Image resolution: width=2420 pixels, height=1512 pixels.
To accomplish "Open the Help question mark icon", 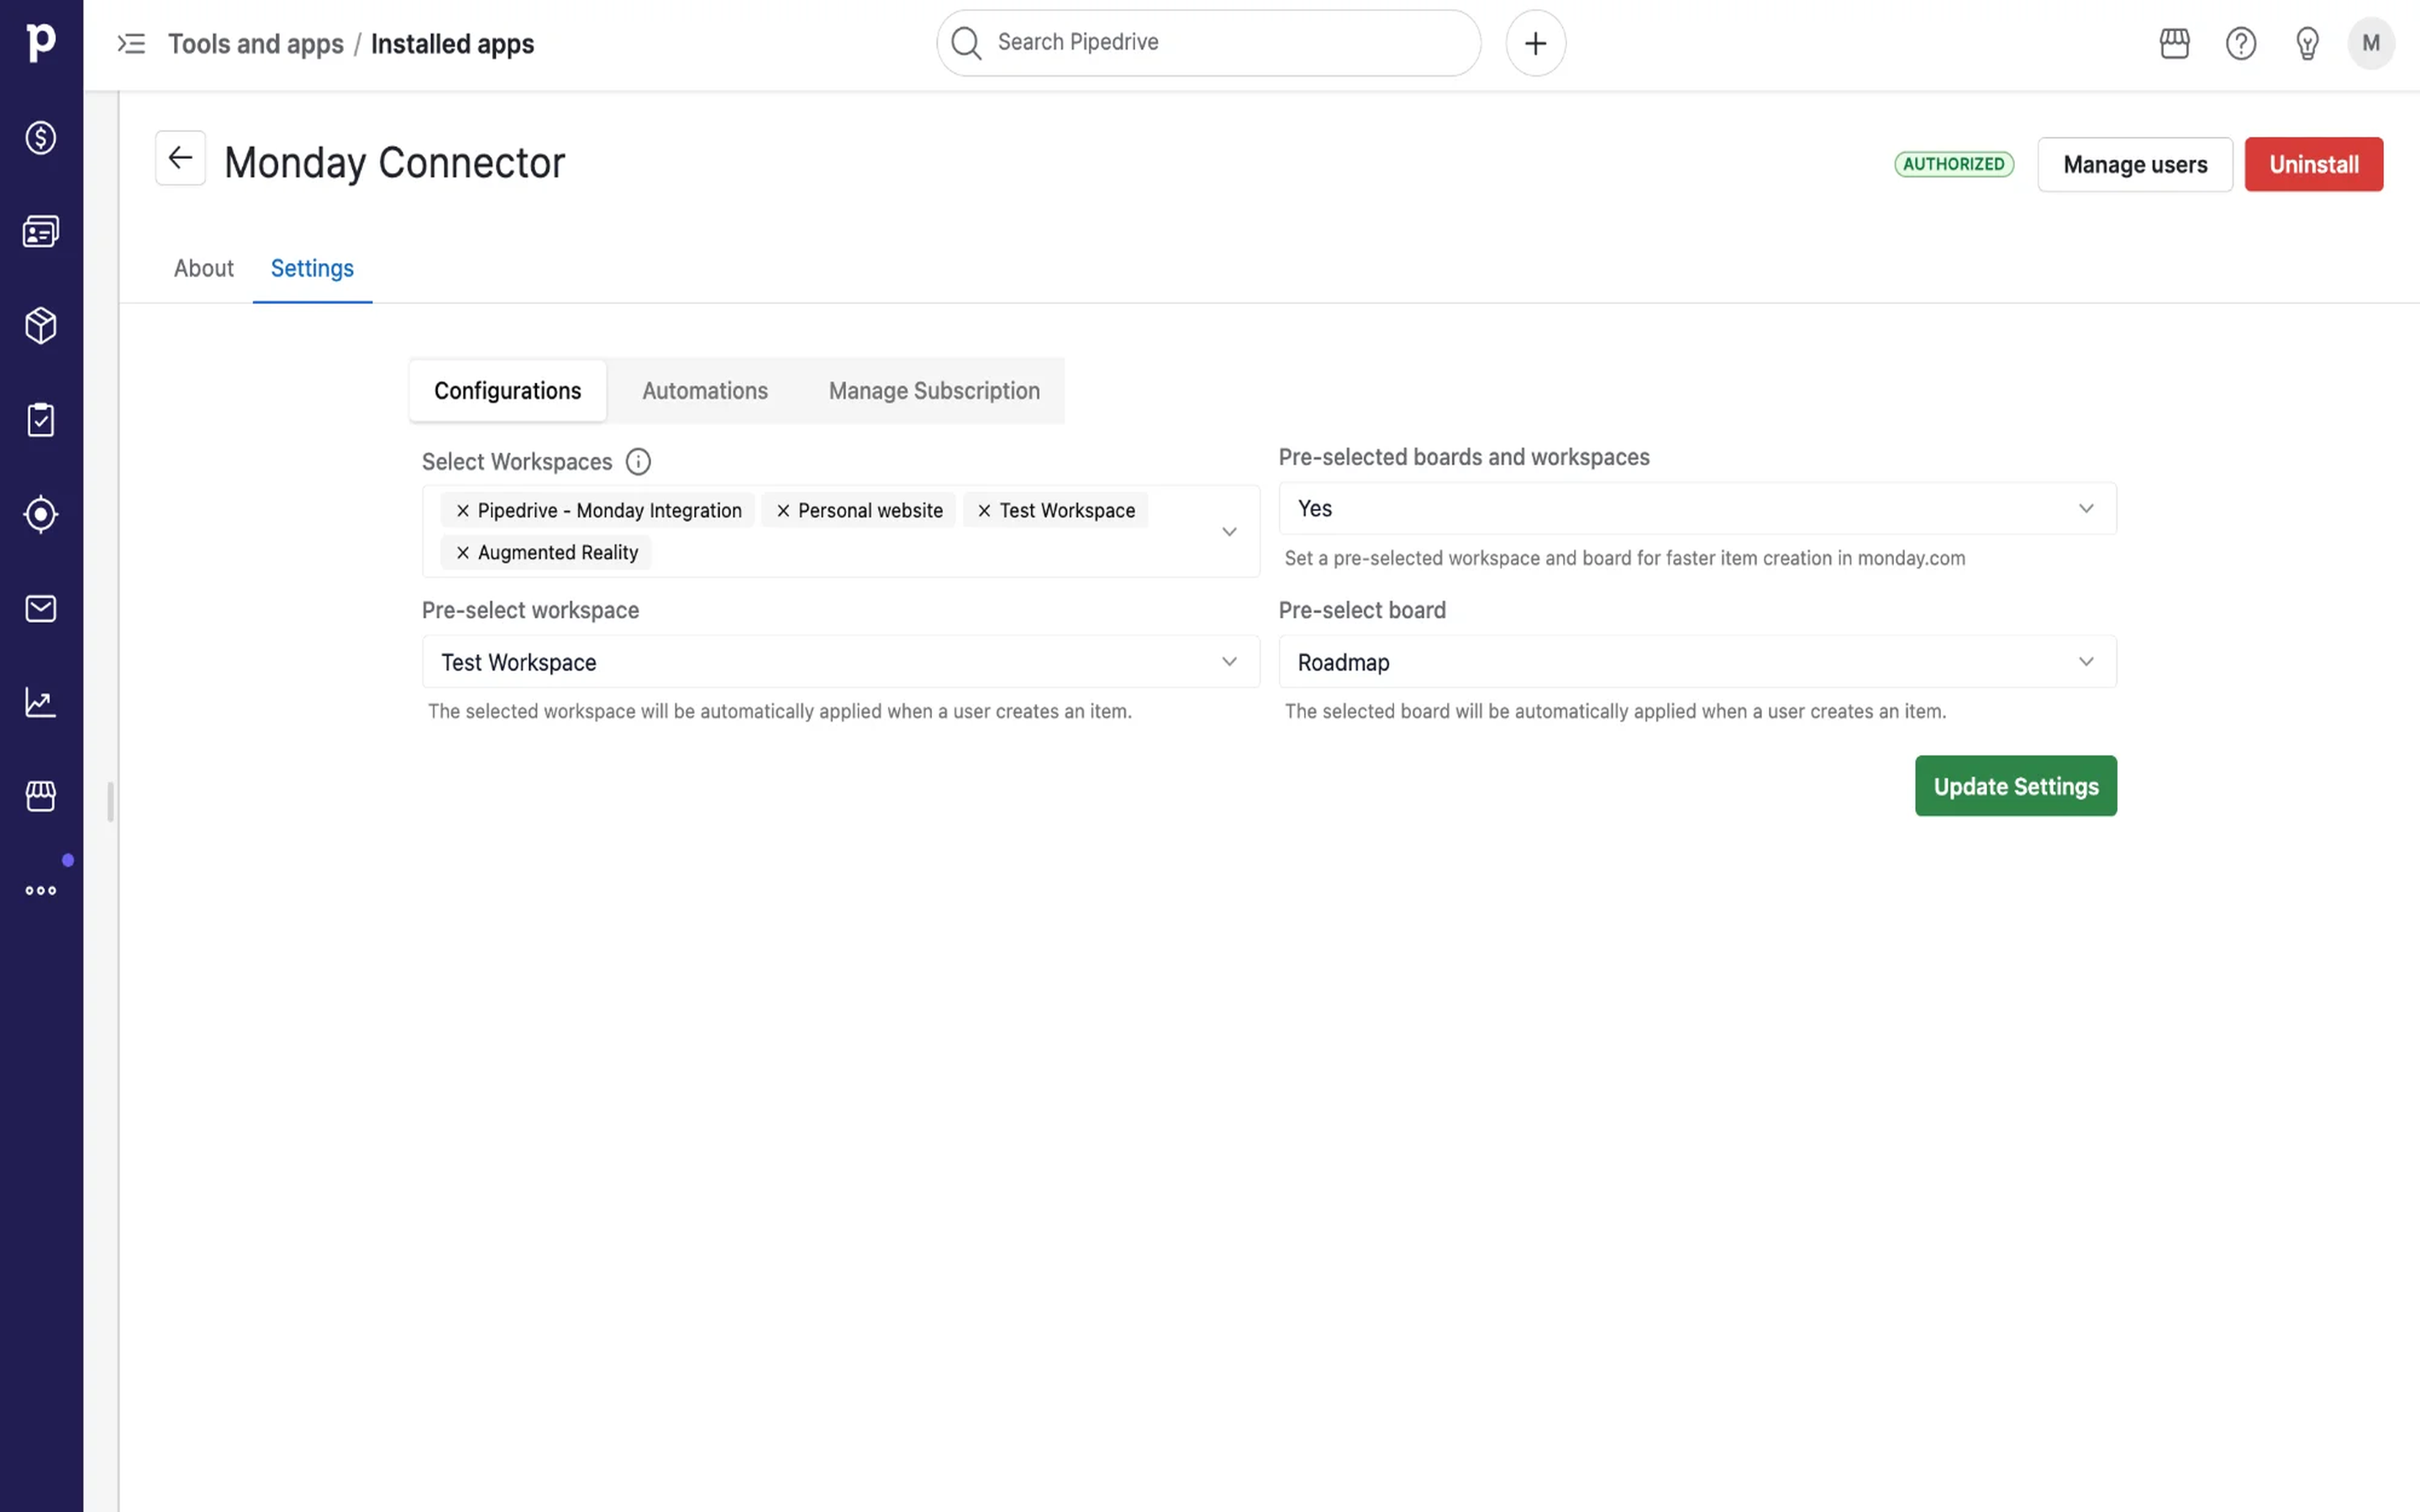I will click(x=2240, y=43).
